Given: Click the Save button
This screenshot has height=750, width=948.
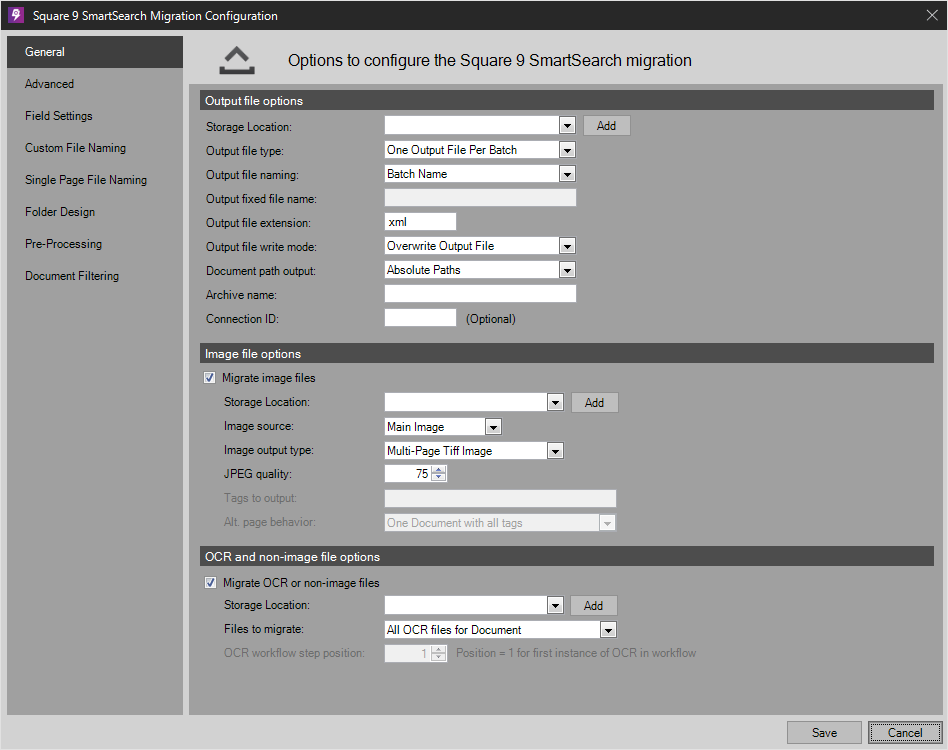Looking at the screenshot, I should pyautogui.click(x=824, y=732).
